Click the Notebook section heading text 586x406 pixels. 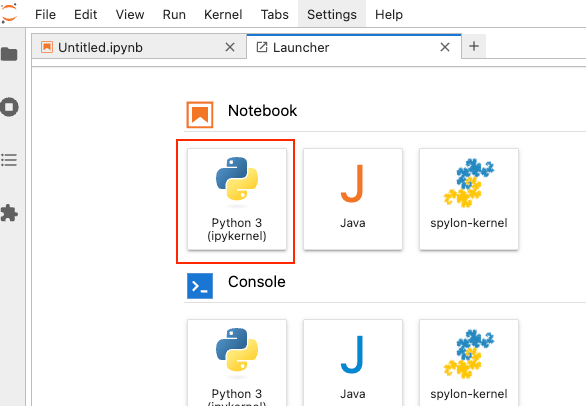pos(262,111)
